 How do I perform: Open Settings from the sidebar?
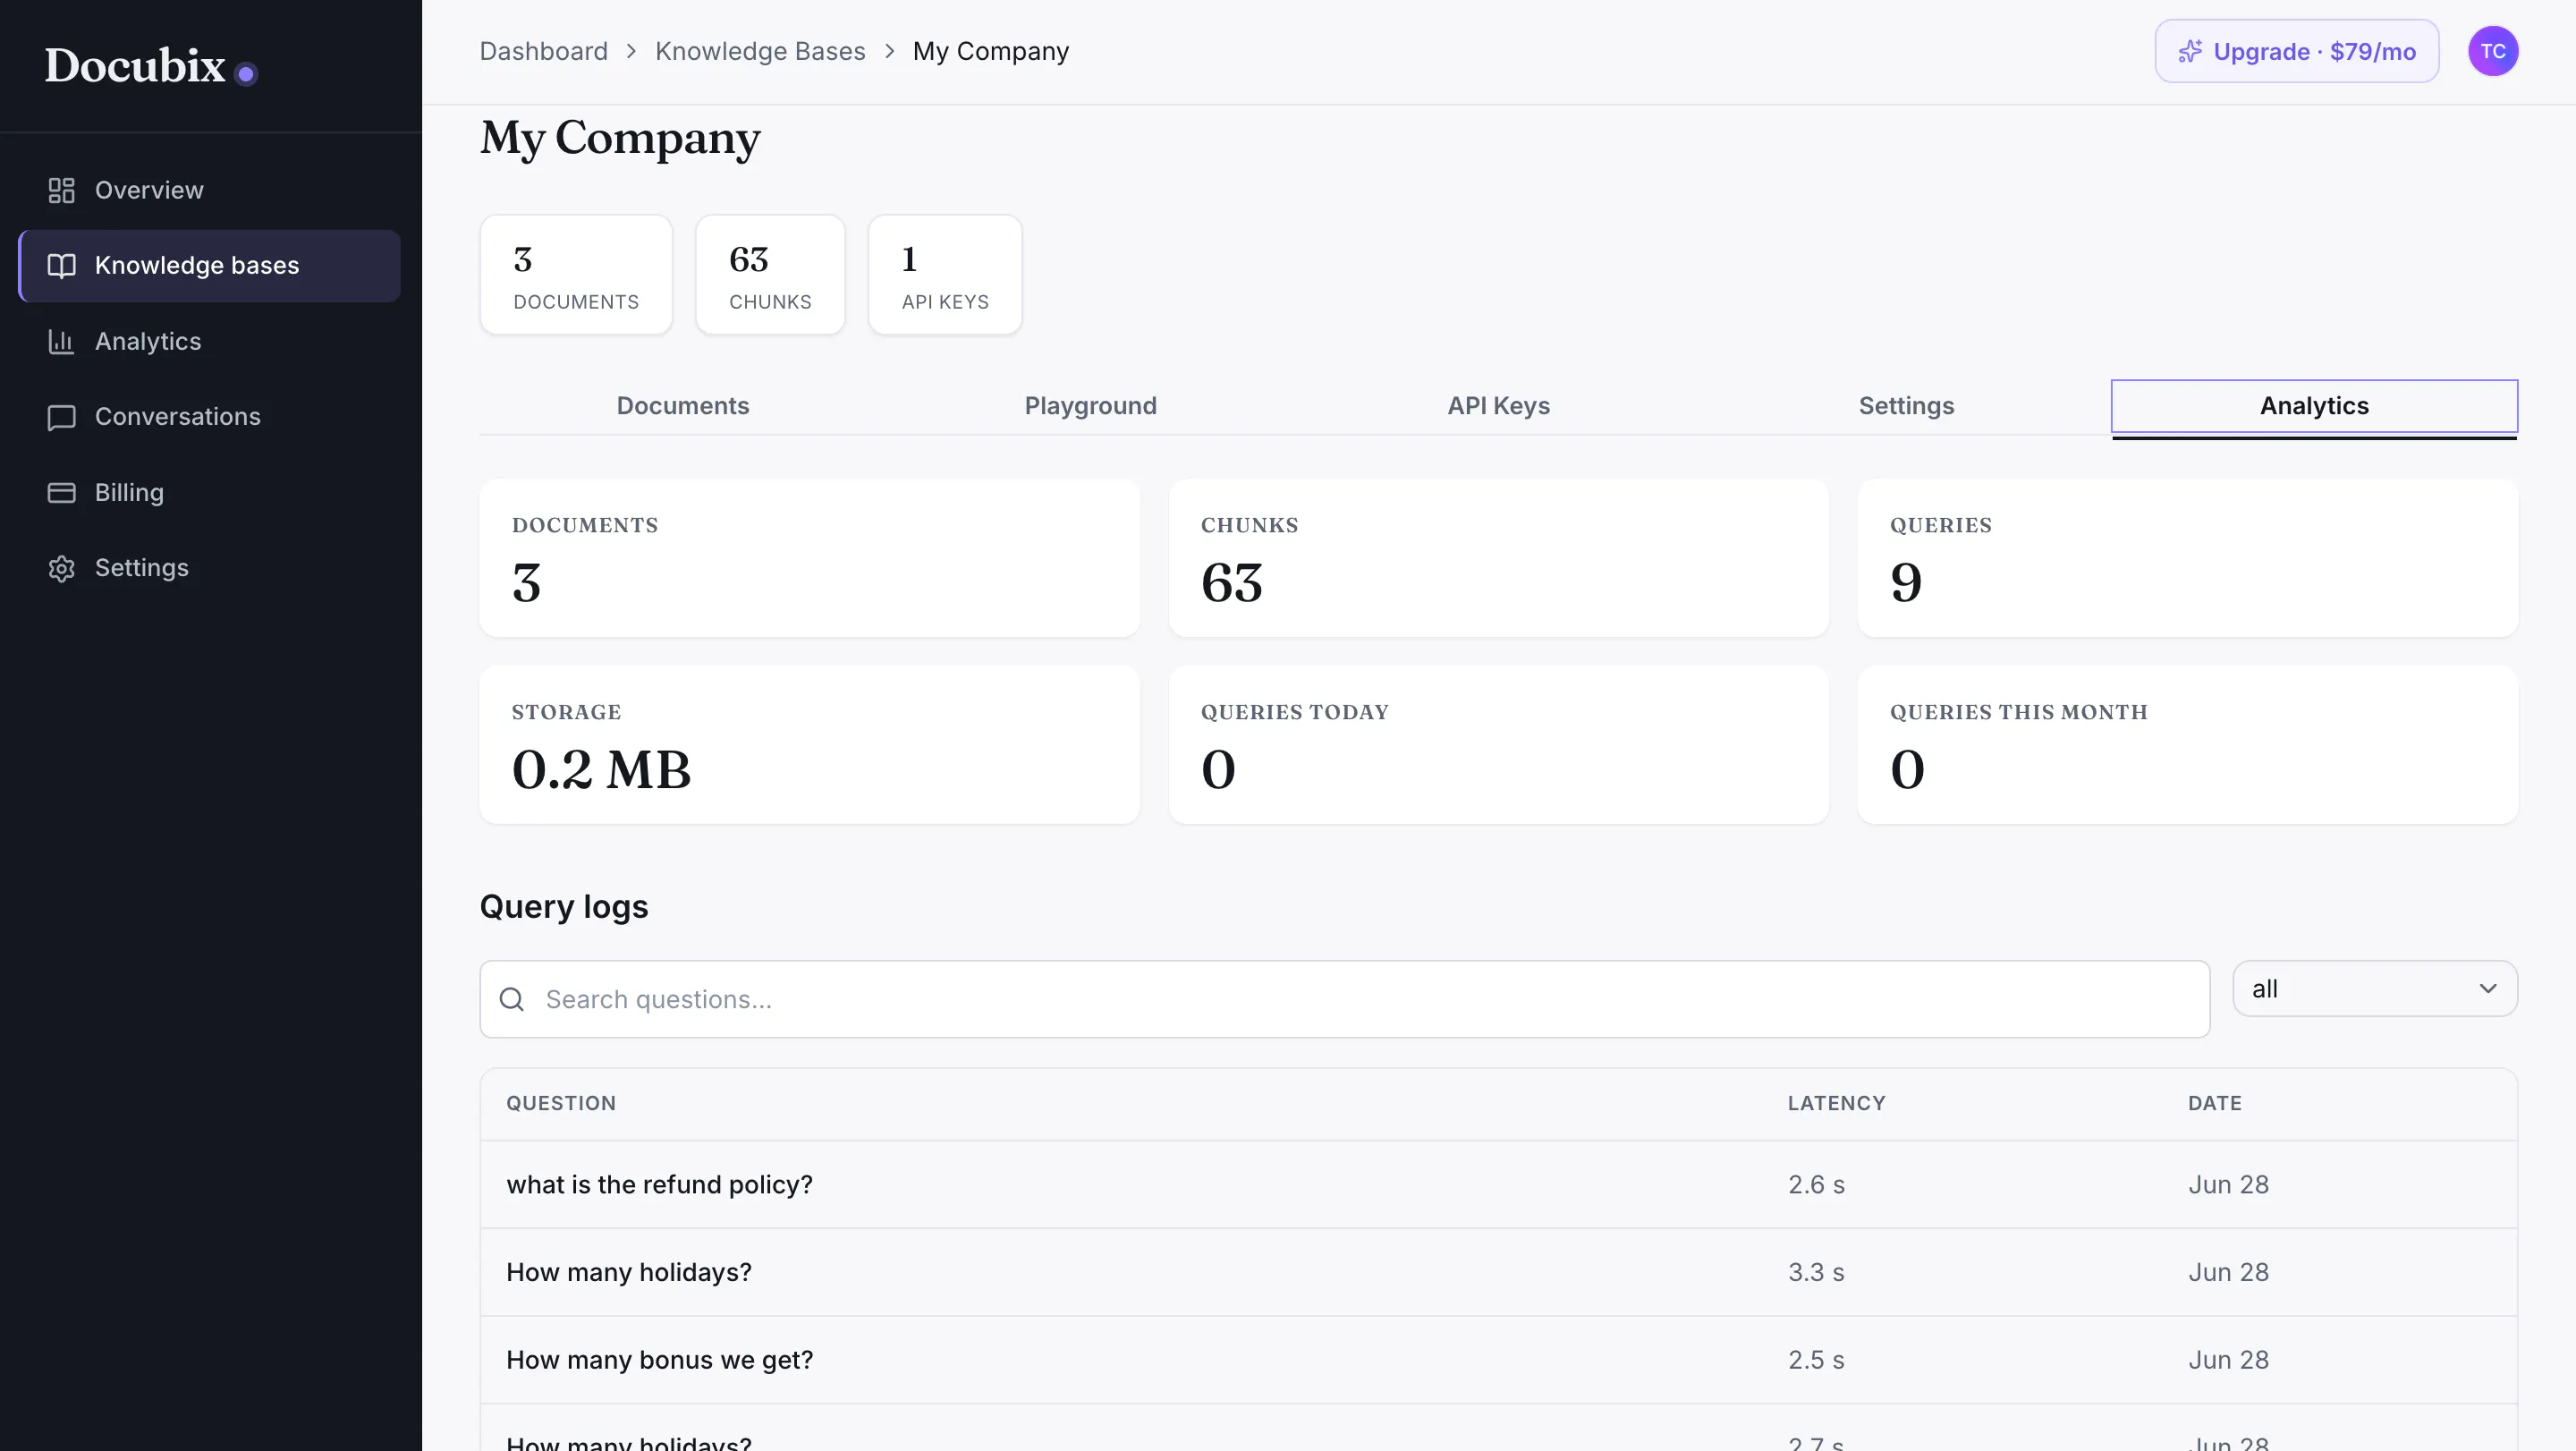[210, 568]
